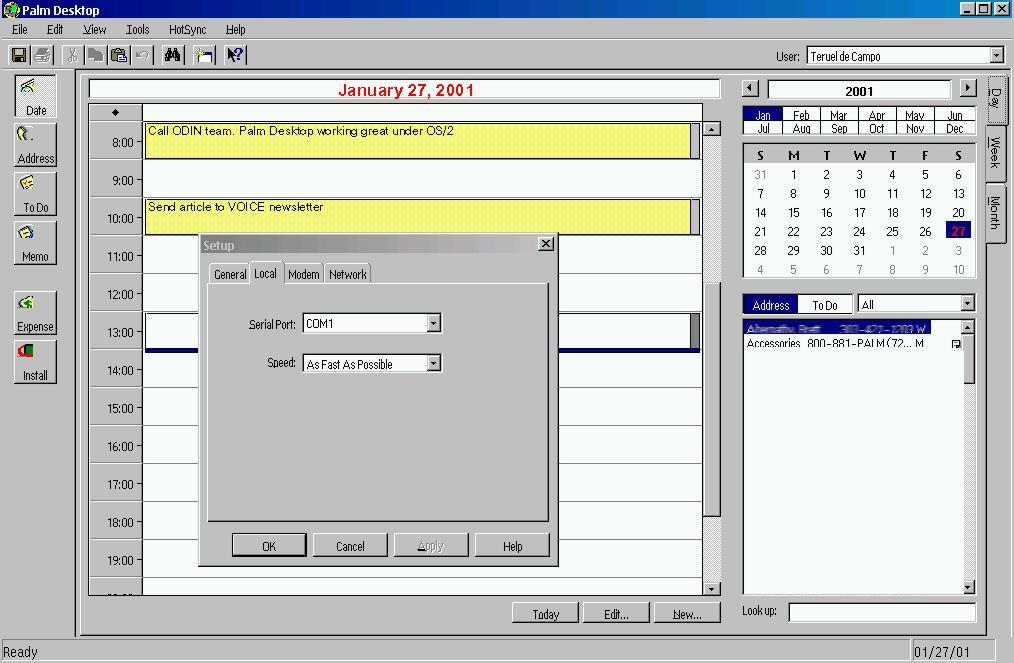The image size is (1014, 663).
Task: Select Jun in the month grid
Action: pos(955,114)
